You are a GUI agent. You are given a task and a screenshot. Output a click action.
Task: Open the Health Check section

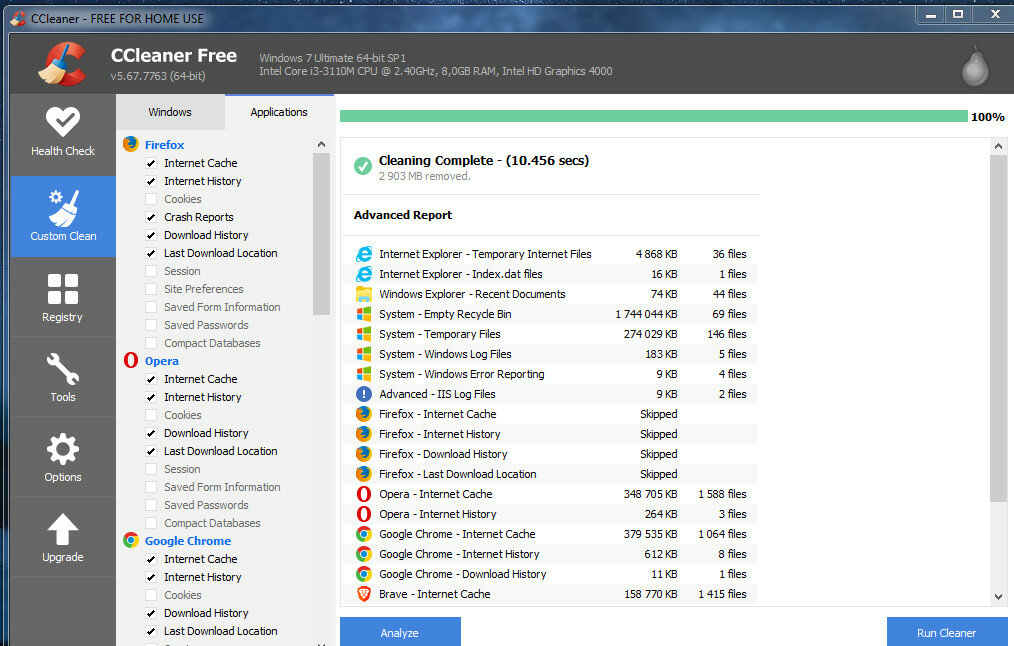[63, 135]
